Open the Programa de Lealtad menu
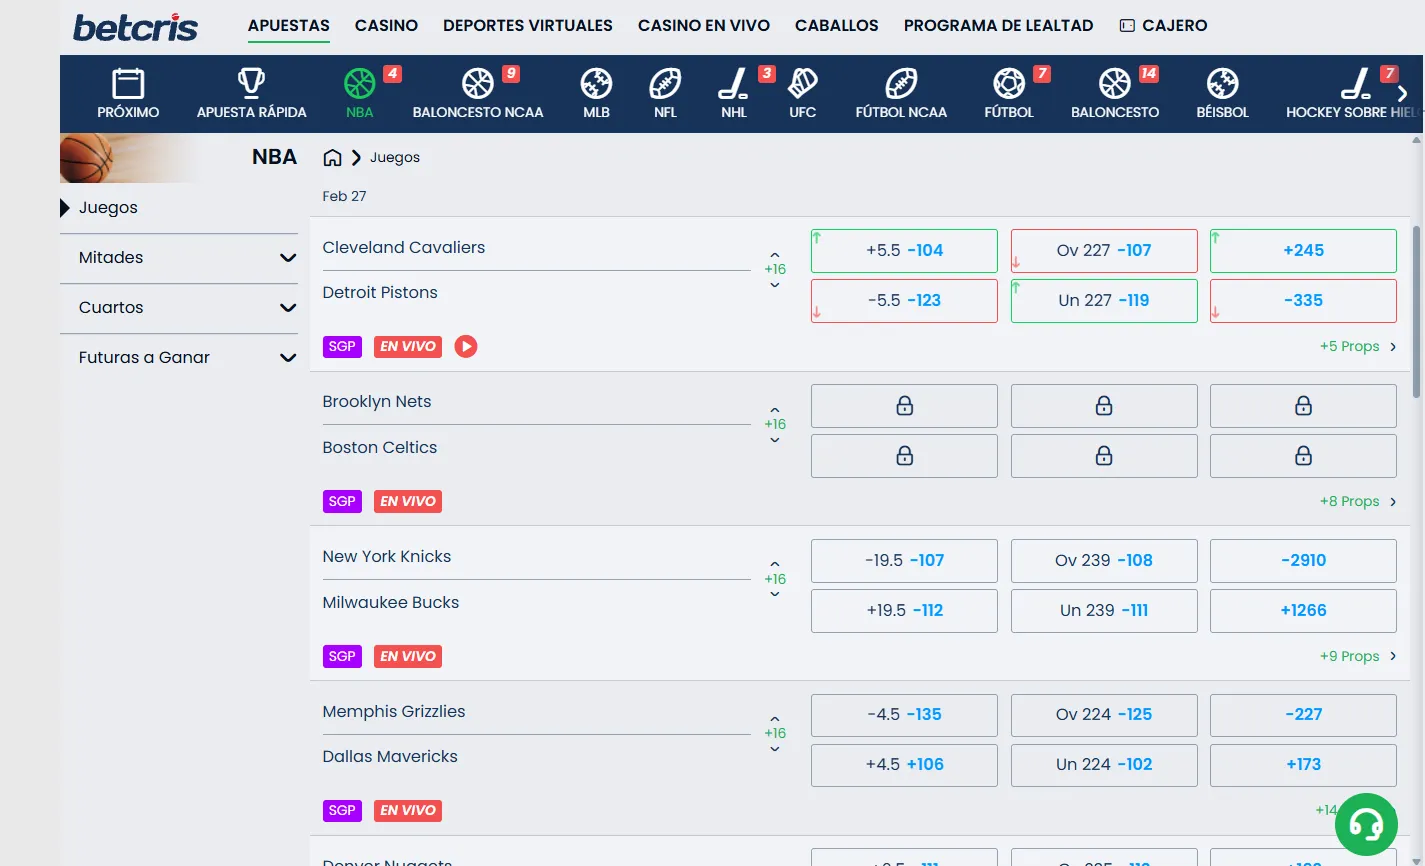 point(998,26)
